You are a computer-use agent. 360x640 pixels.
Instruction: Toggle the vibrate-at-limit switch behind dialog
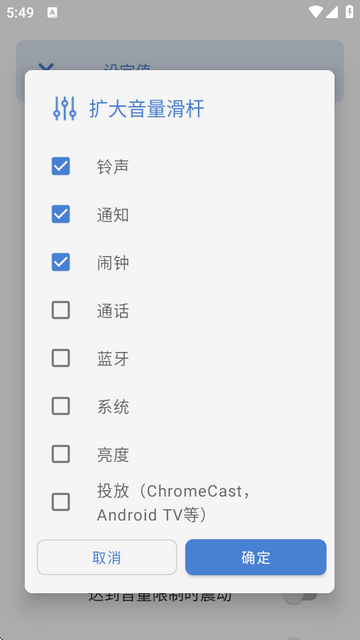301,596
